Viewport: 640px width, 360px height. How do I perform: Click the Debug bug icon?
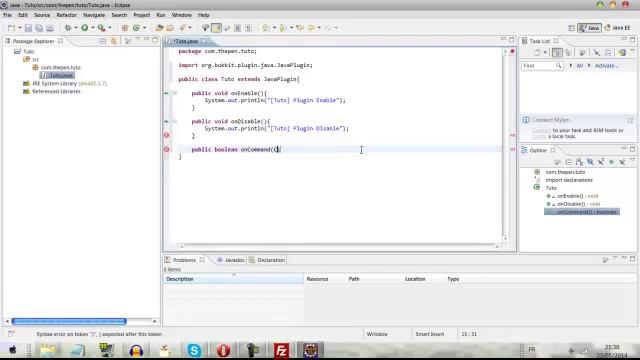pos(68,28)
